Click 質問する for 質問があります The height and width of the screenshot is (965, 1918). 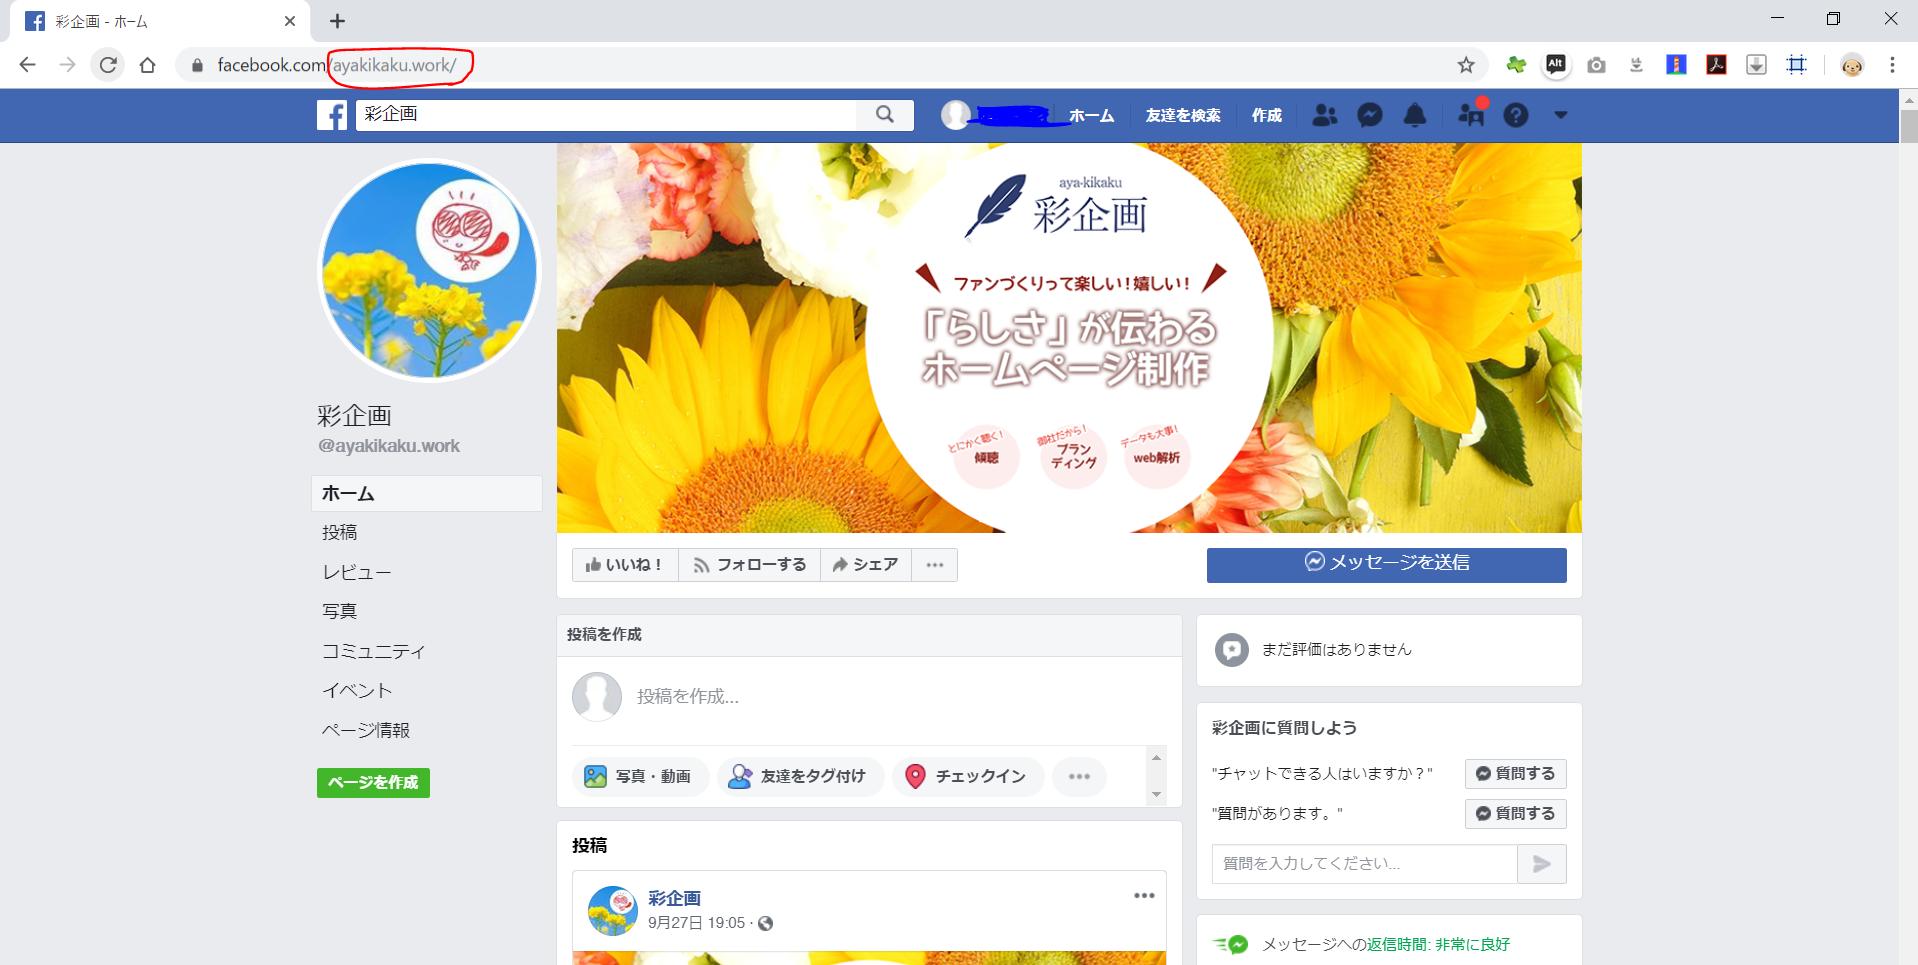[x=1516, y=814]
